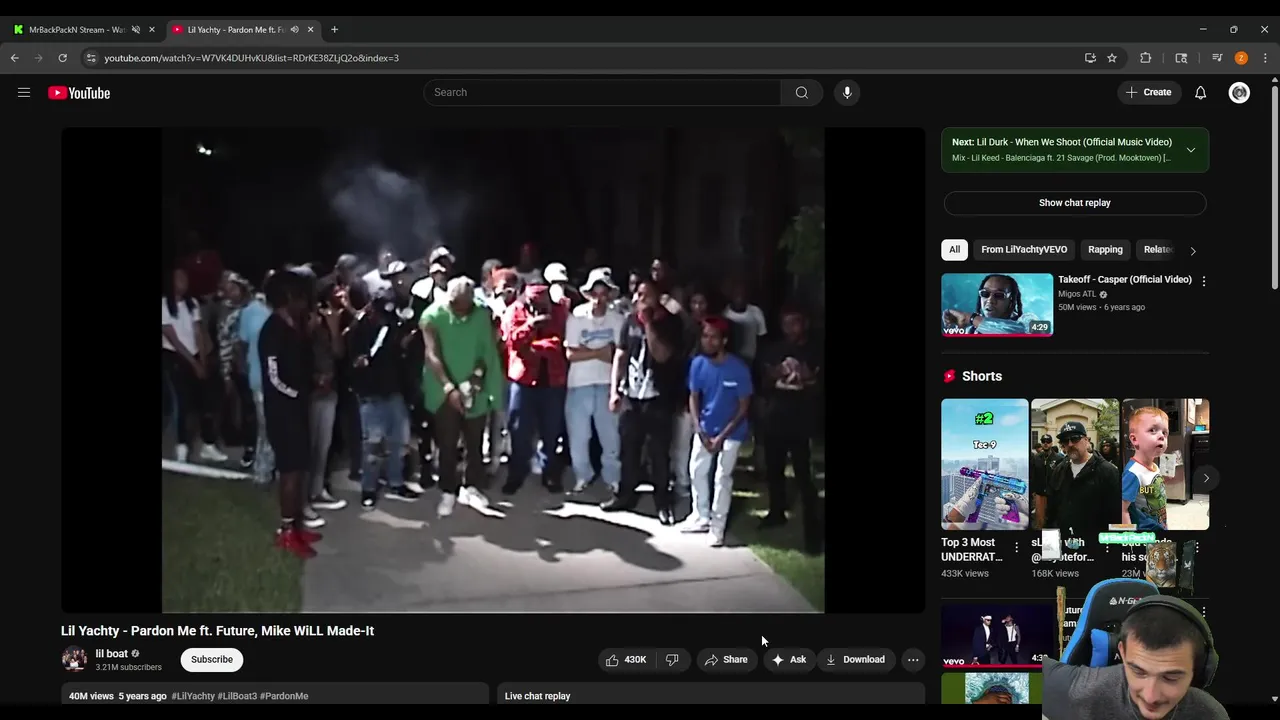Filter by From LilYachtyVEVO chip
Viewport: 1280px width, 720px height.
pos(1024,249)
